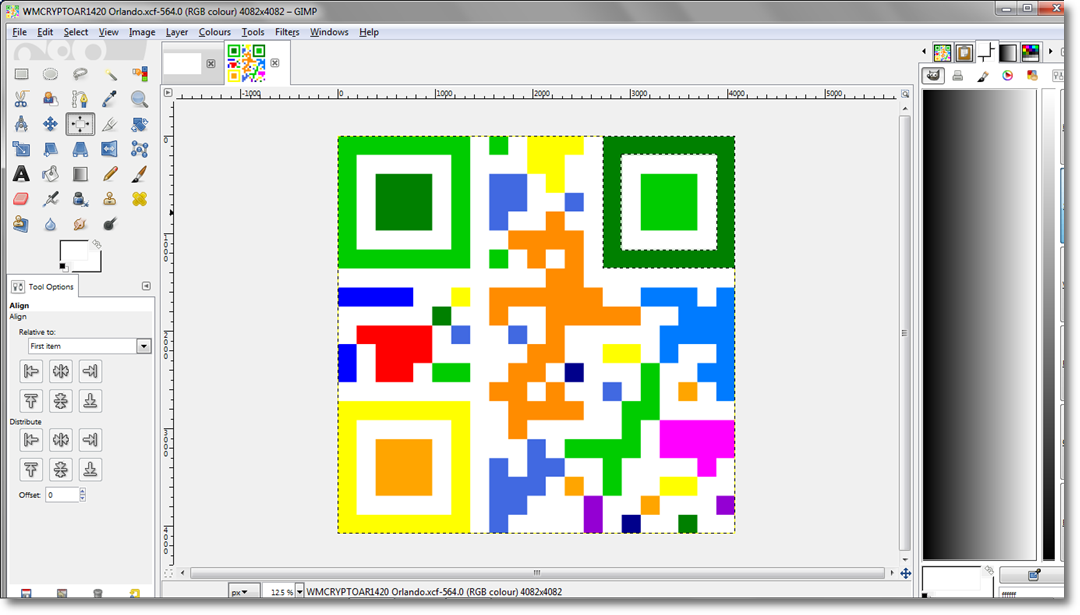Select the Zoom magnifier tool
1080x615 pixels.
click(139, 99)
